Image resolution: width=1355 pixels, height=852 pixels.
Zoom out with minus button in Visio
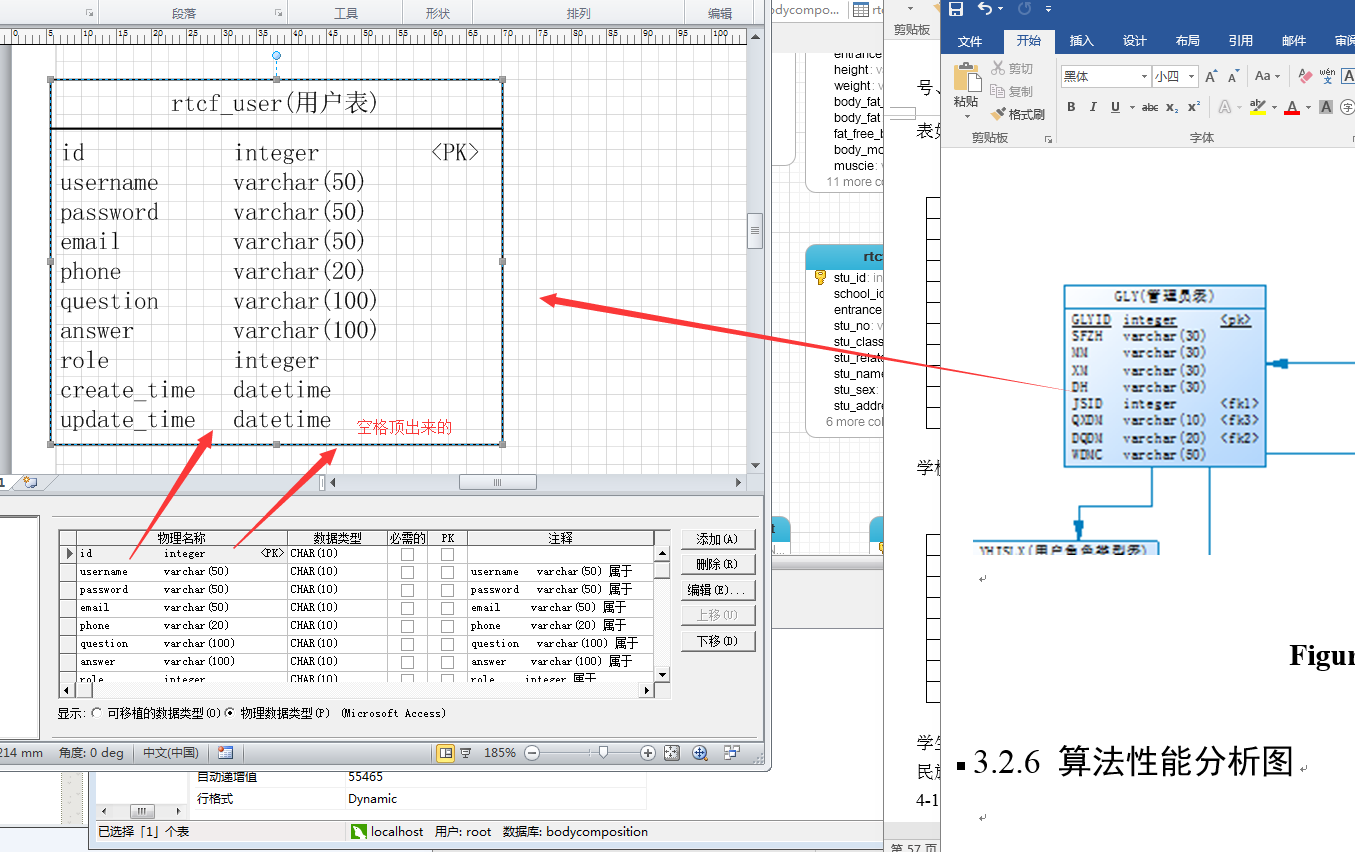[x=532, y=753]
